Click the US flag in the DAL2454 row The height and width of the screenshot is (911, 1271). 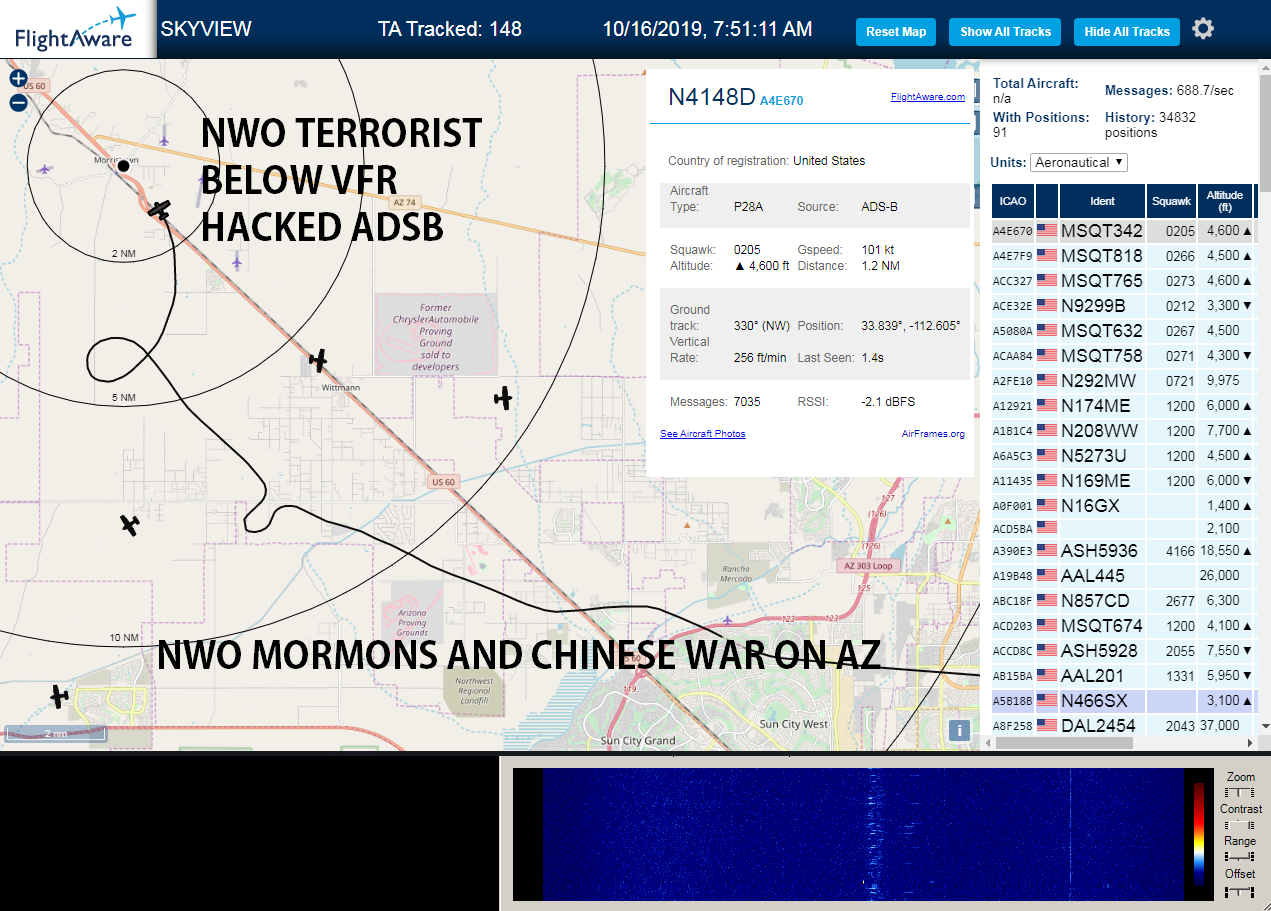click(1047, 726)
